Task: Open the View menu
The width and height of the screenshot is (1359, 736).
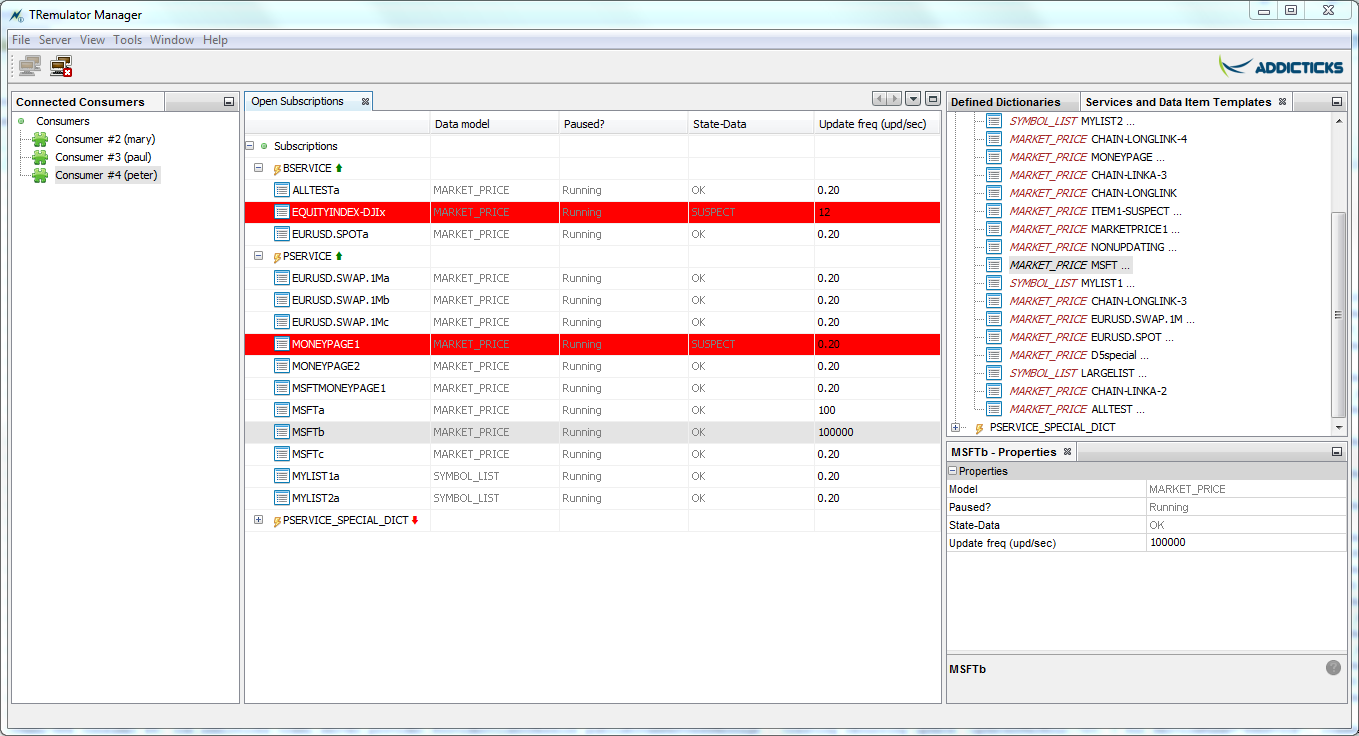Action: (92, 40)
